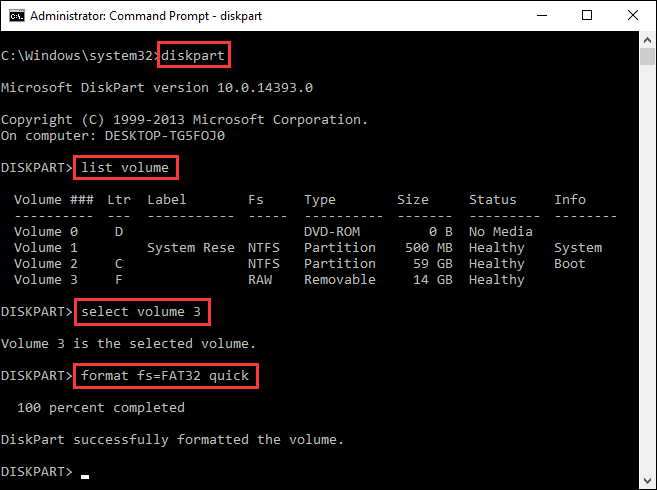Minimize the Command Prompt window
Image resolution: width=657 pixels, height=490 pixels.
pyautogui.click(x=539, y=17)
